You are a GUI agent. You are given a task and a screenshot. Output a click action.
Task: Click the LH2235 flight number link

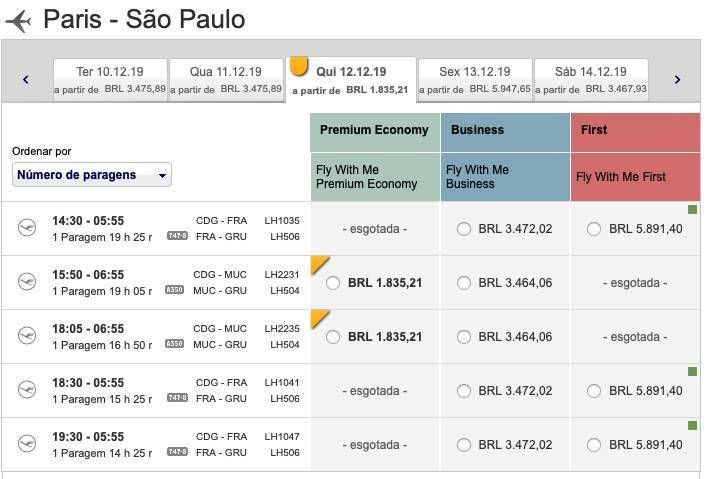282,329
